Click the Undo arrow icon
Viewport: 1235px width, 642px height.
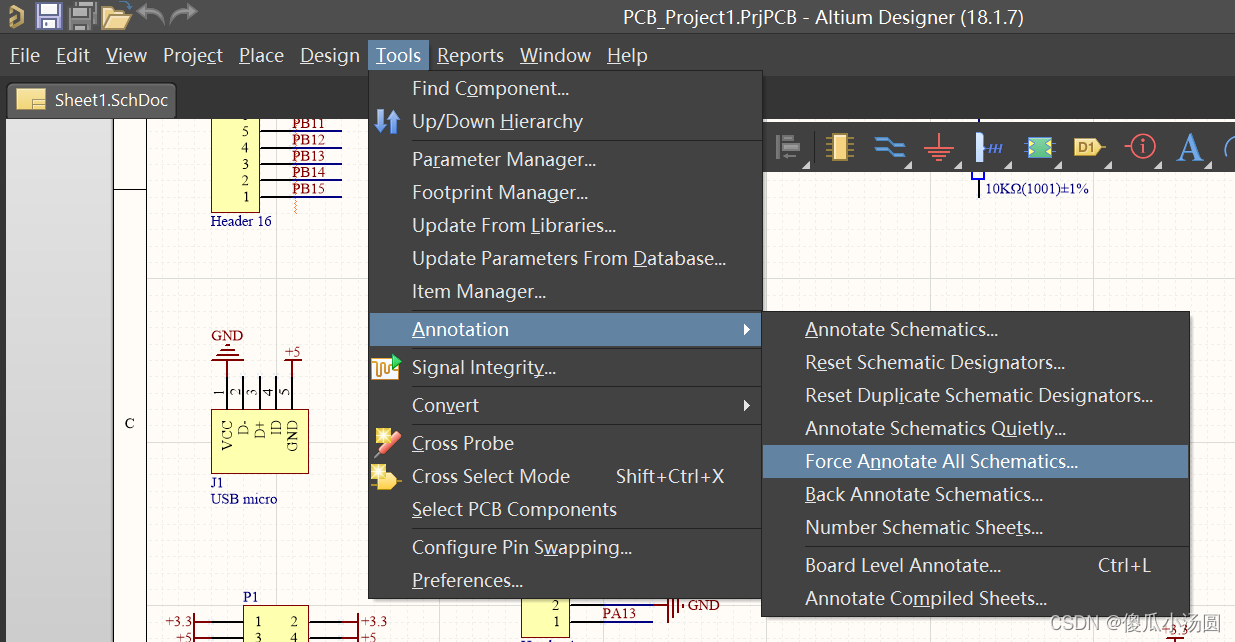(150, 14)
